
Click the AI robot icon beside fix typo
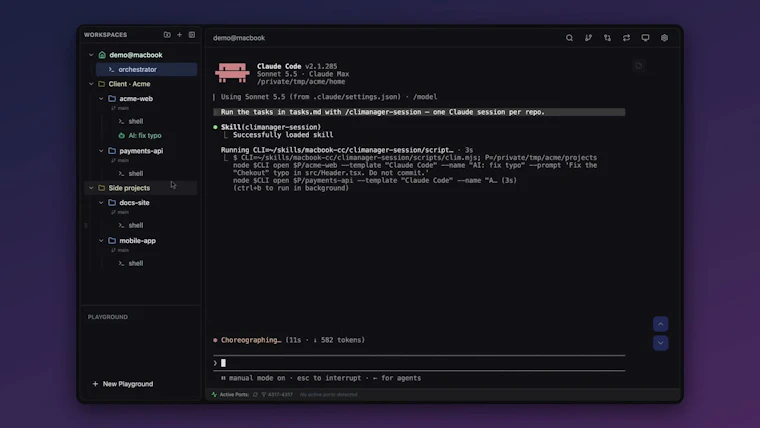click(122, 136)
